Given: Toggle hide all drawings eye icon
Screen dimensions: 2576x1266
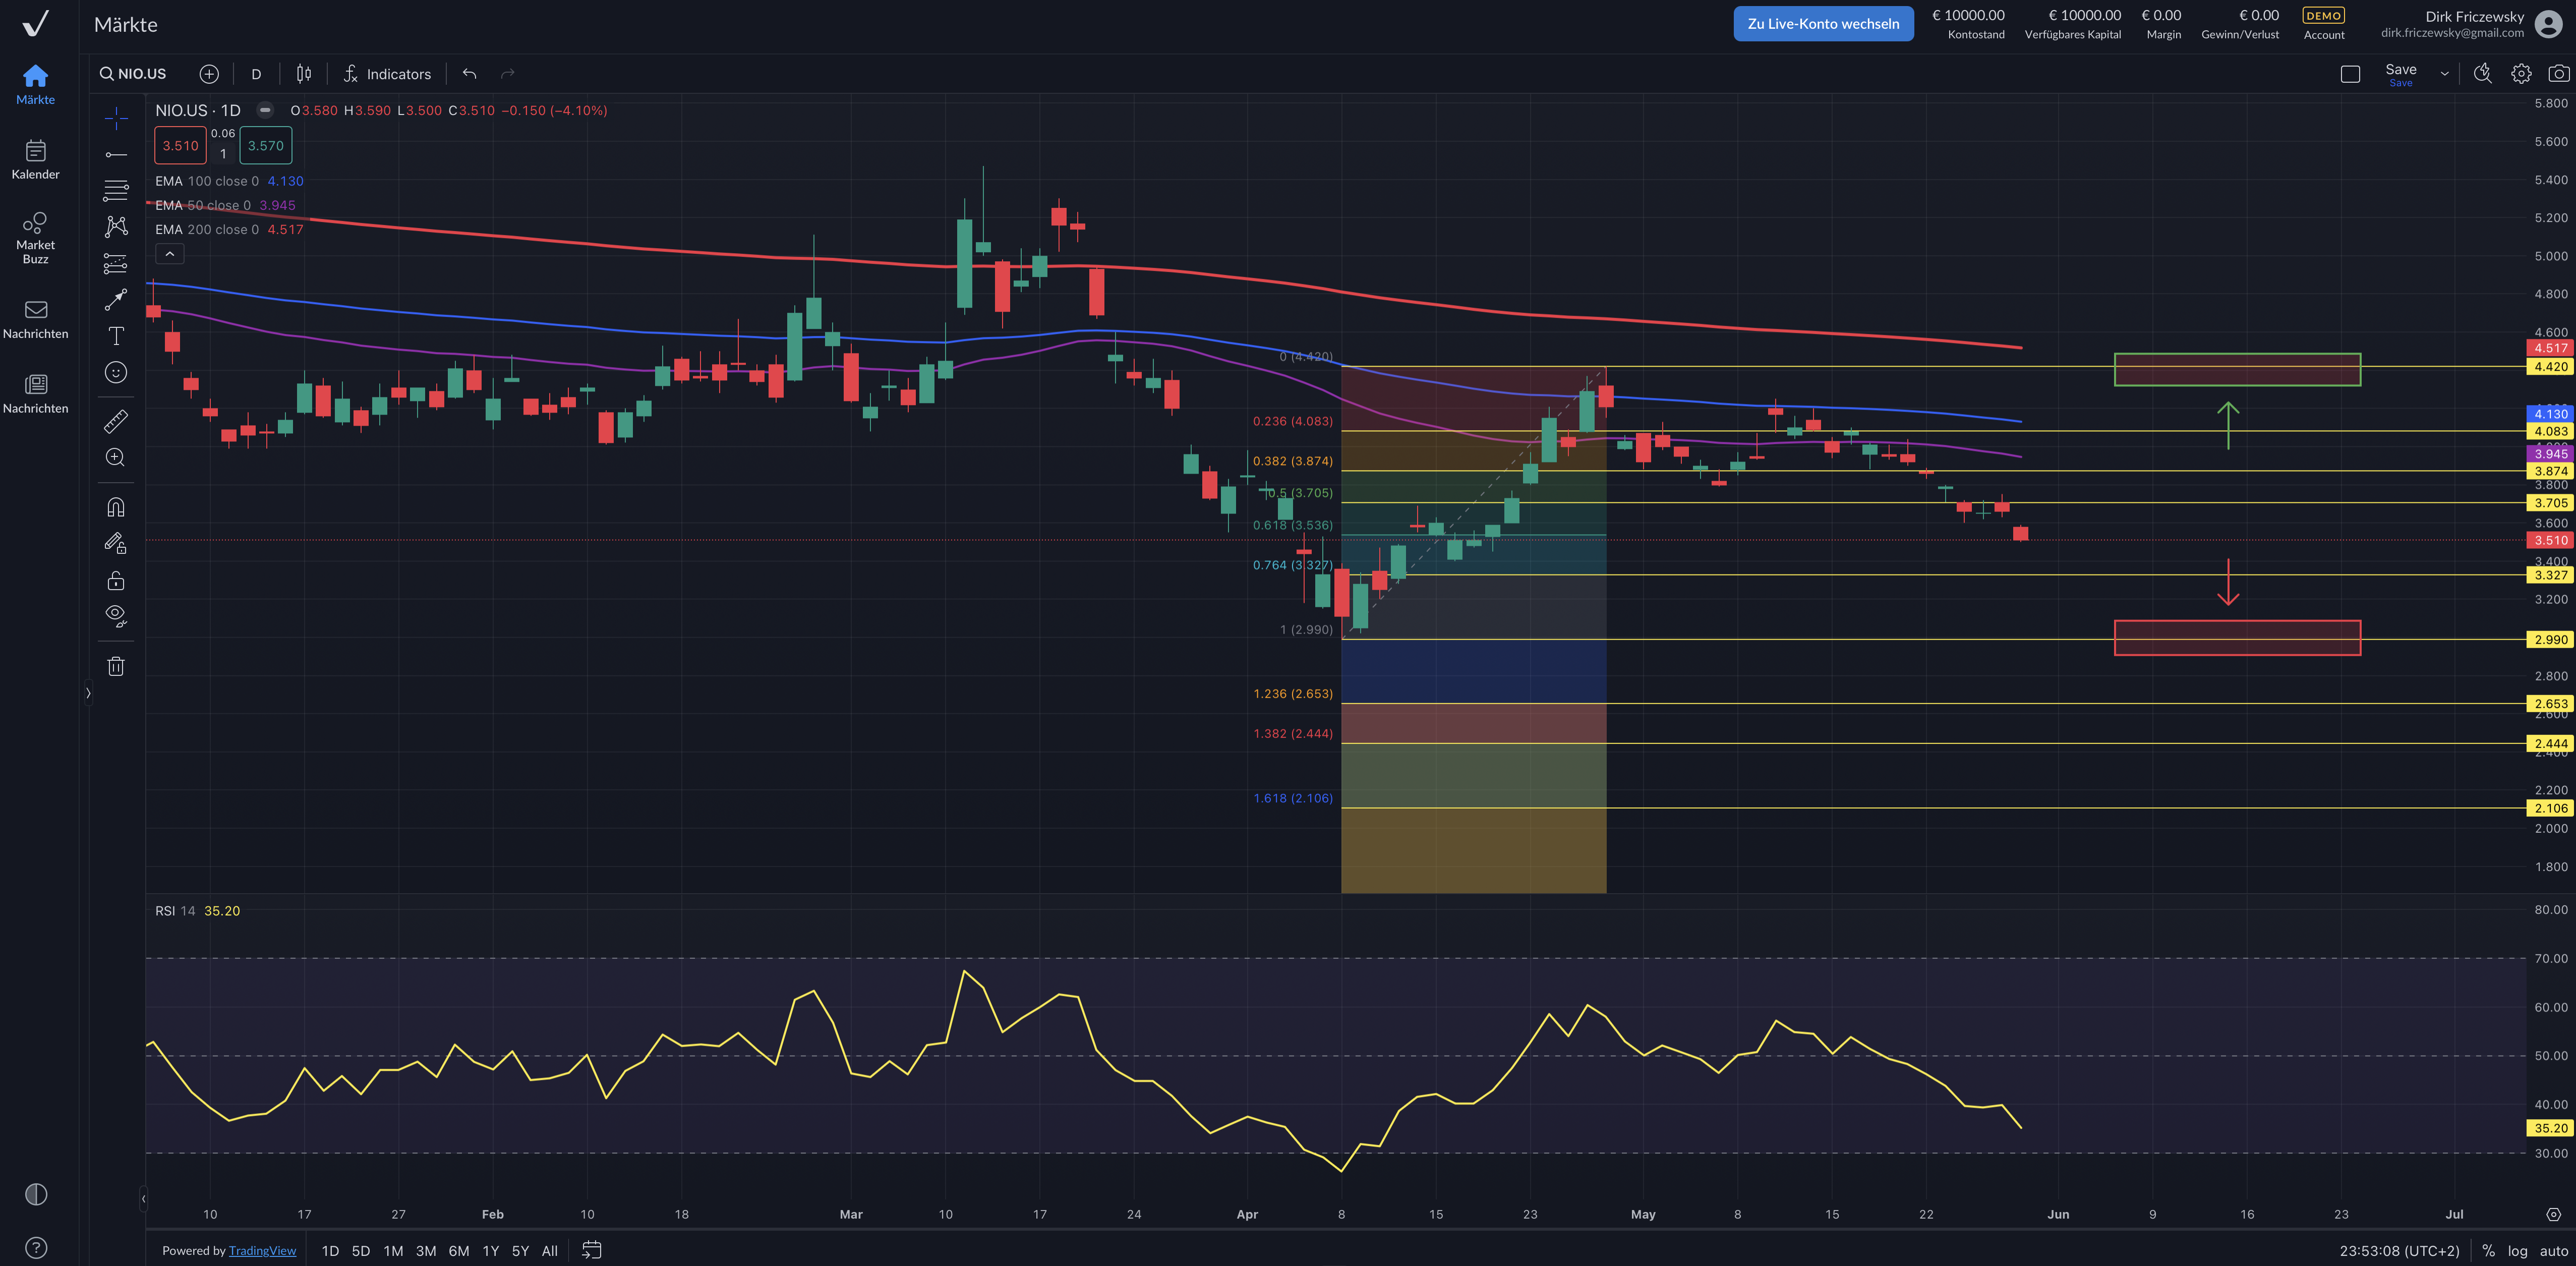Looking at the screenshot, I should coord(116,615).
